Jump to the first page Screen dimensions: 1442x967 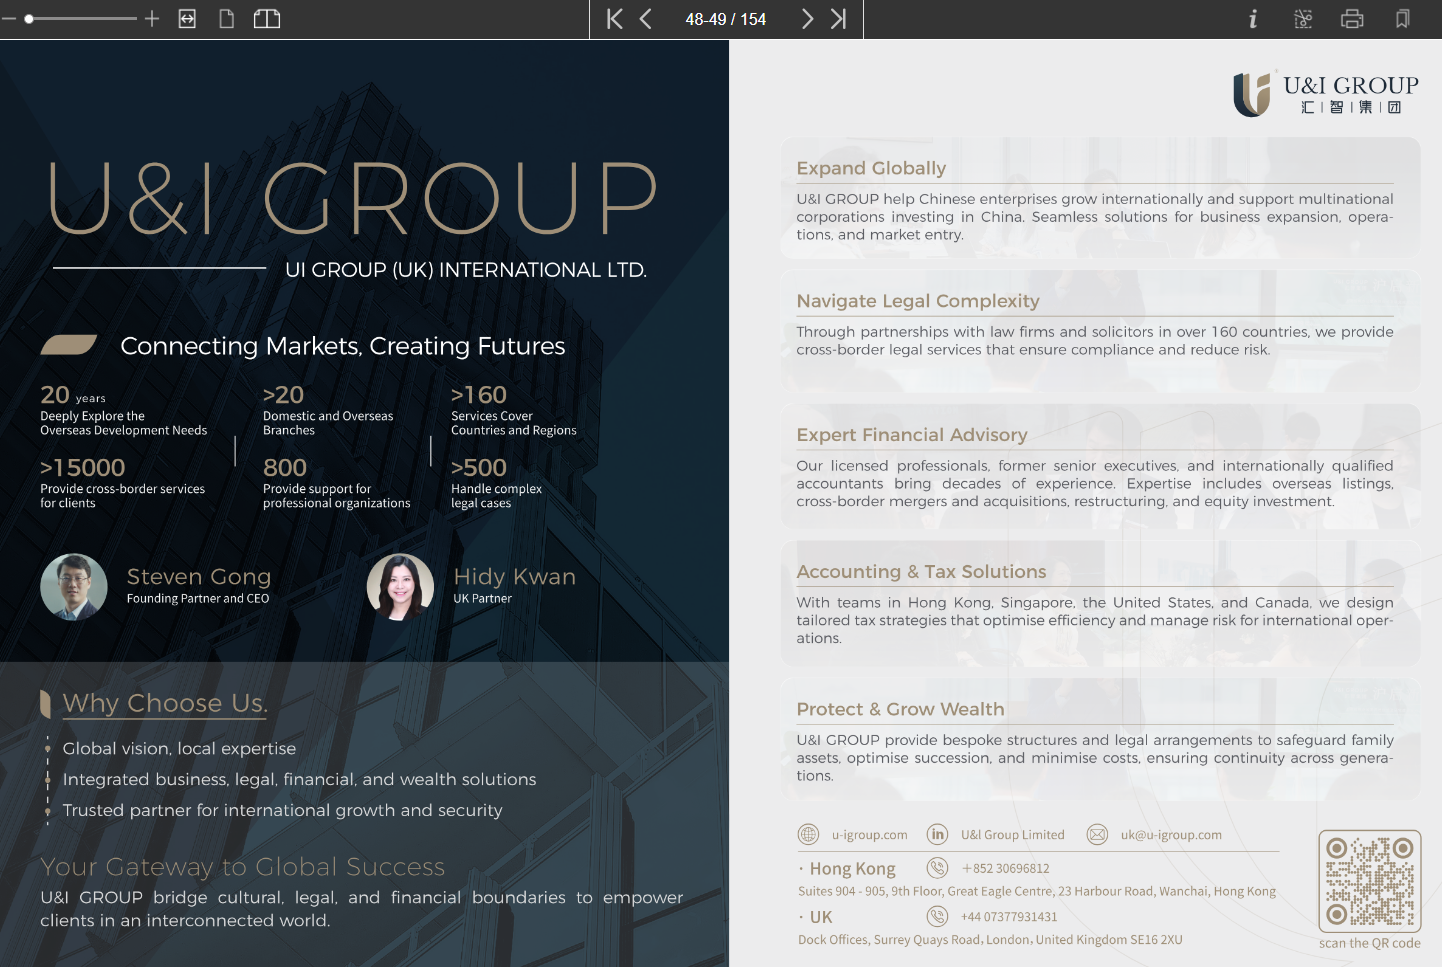pyautogui.click(x=614, y=19)
